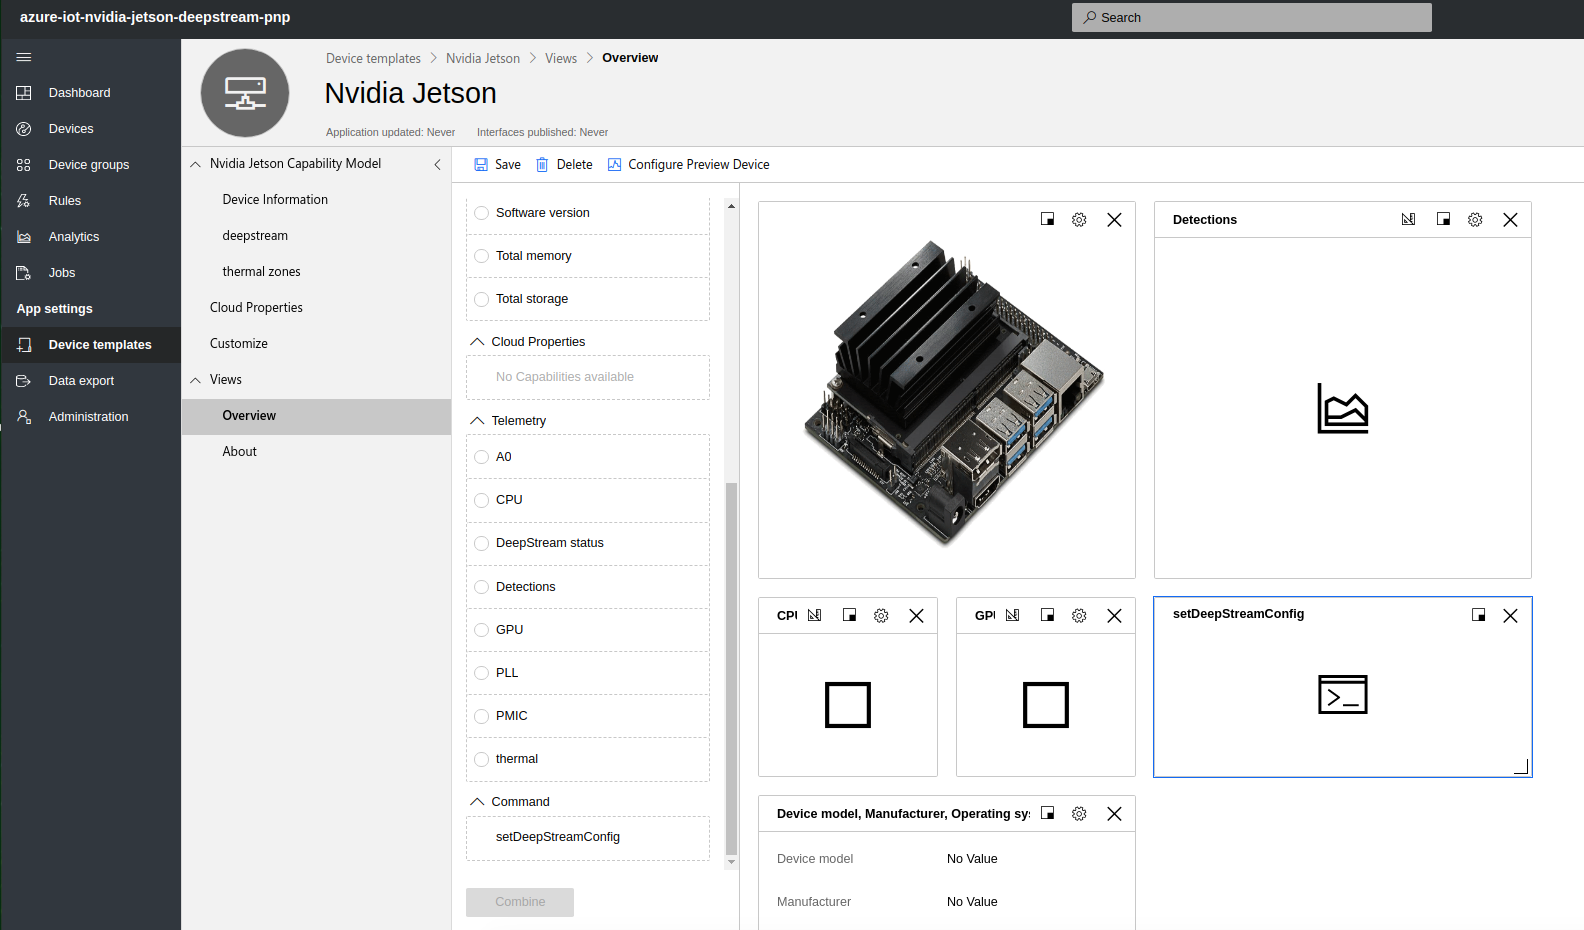
Task: Select the CPU telemetry checkbox
Action: tap(481, 500)
